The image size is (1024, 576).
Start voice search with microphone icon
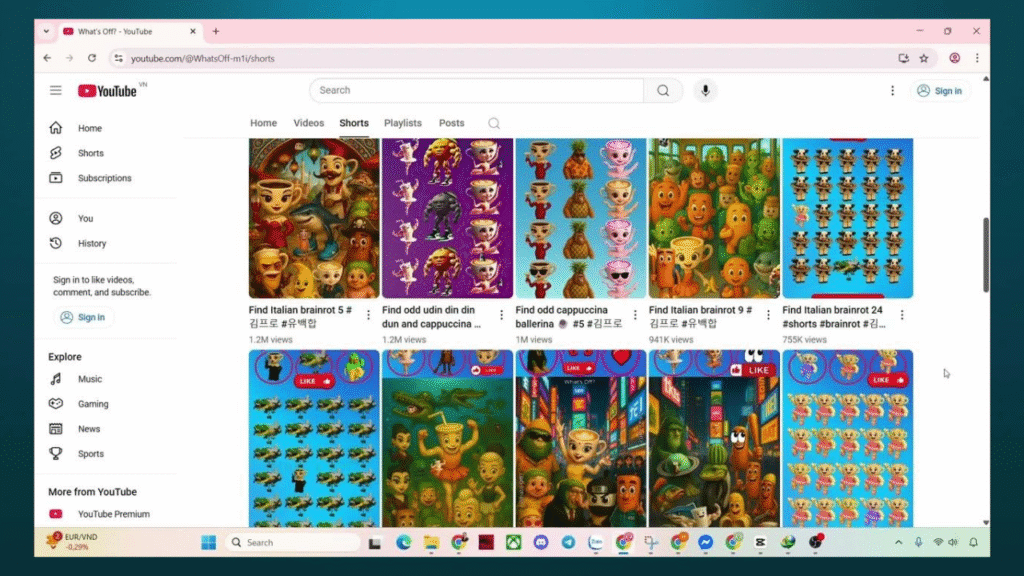[x=705, y=90]
